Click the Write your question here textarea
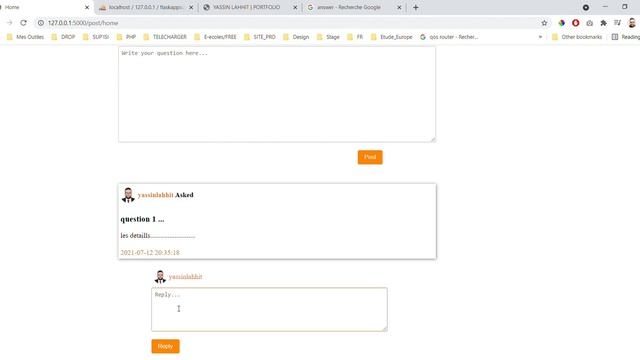The width and height of the screenshot is (640, 360). tap(277, 94)
